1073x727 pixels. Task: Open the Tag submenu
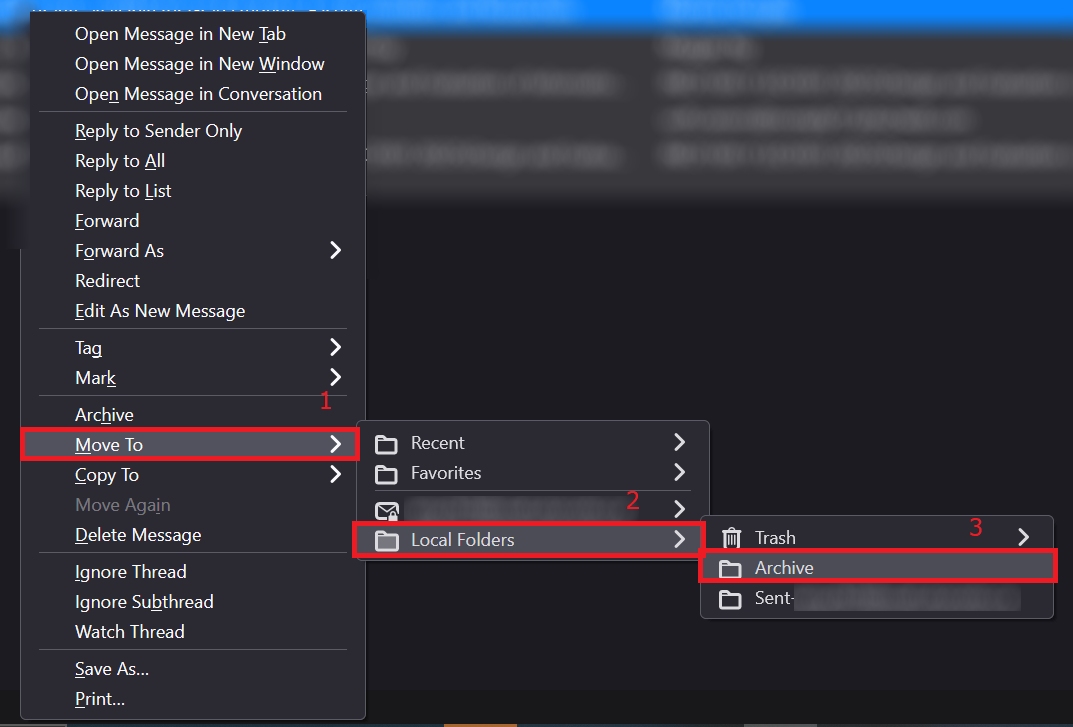pos(193,348)
